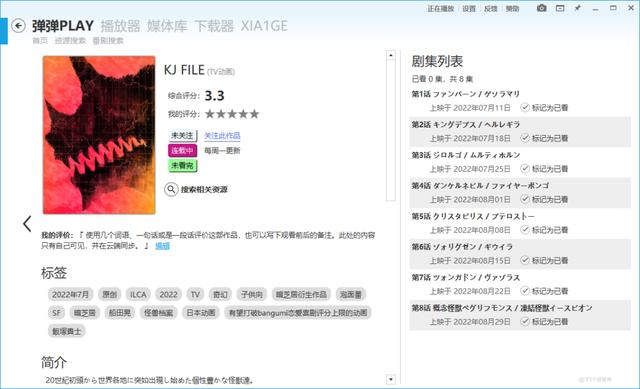
Task: Select the 船田晃 tag
Action: pos(120,313)
